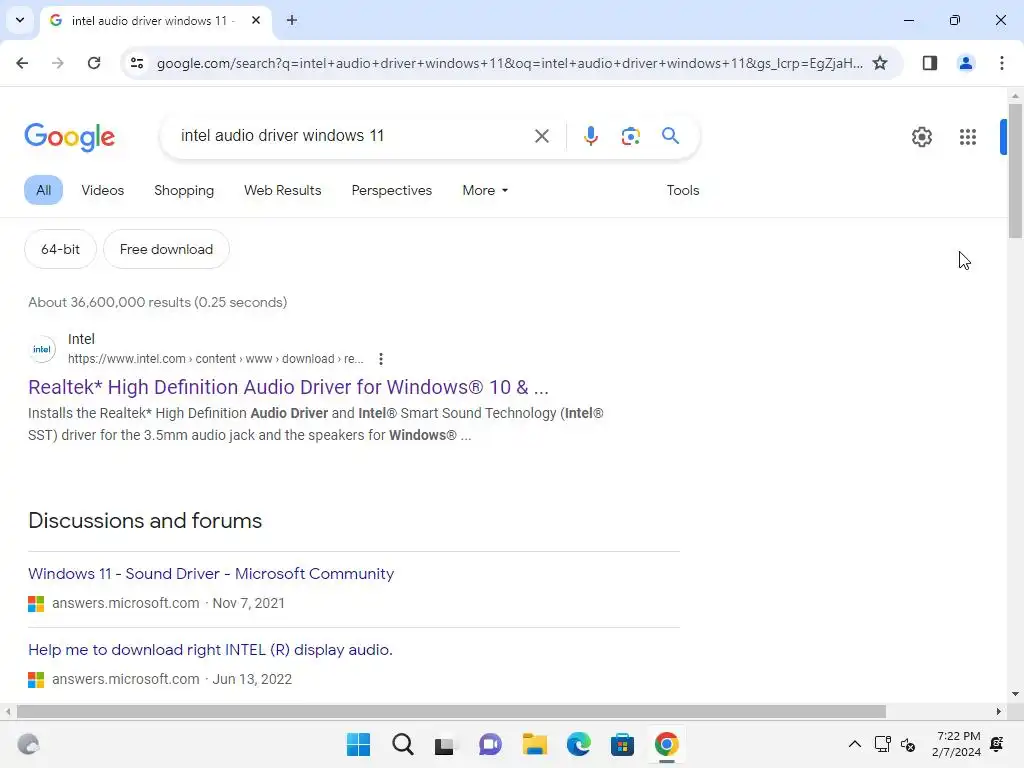Open taskbar Search

click(403, 744)
